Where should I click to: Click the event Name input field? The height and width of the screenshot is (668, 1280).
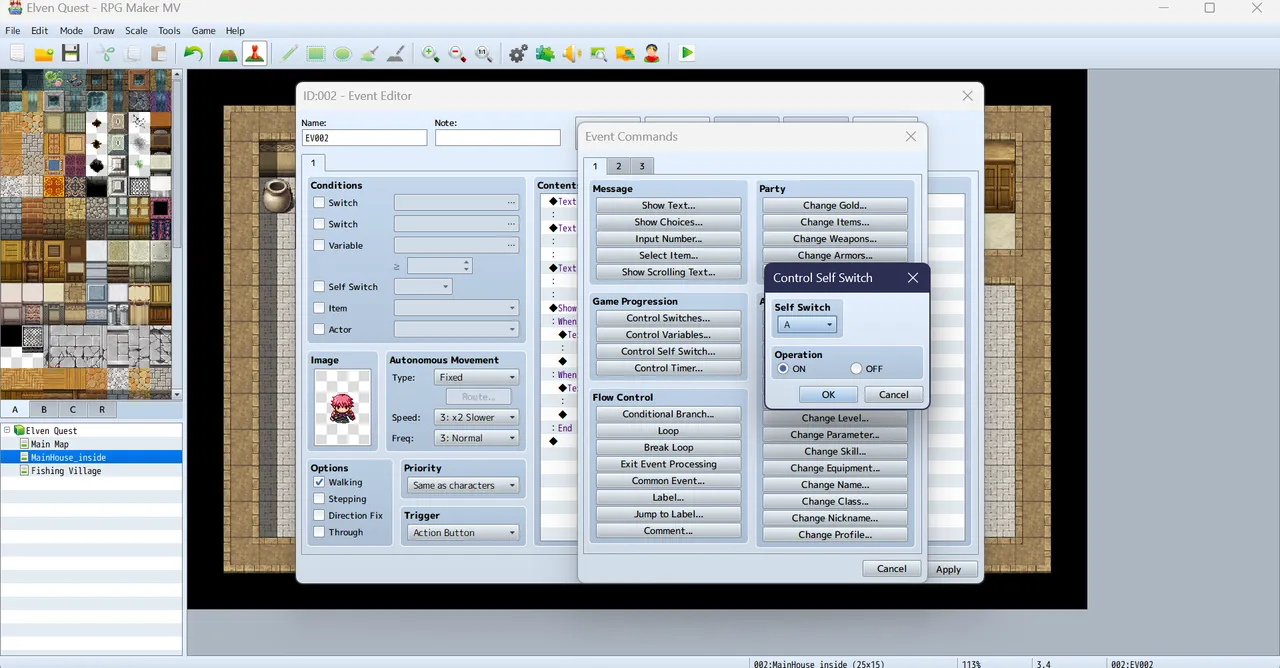pyautogui.click(x=364, y=138)
